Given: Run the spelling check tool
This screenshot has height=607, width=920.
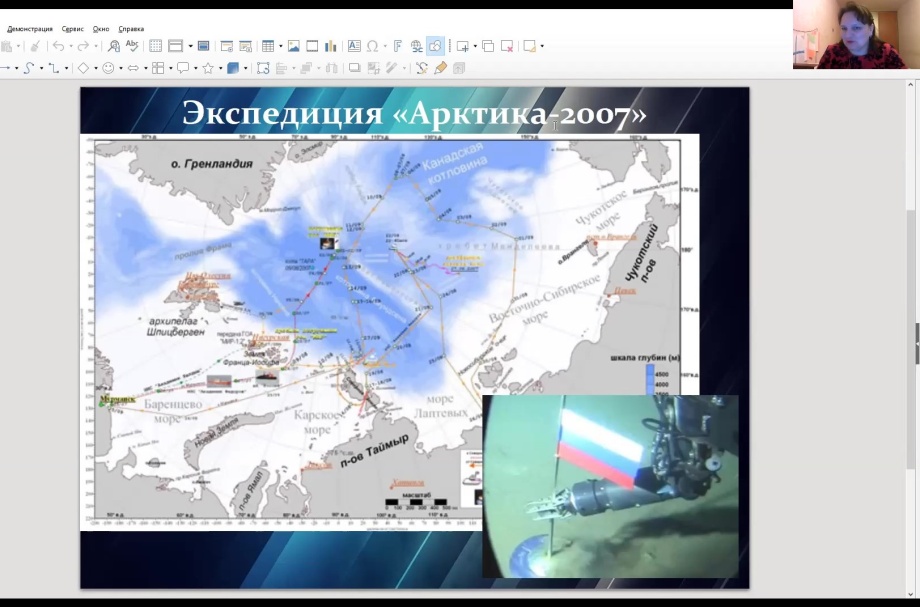Looking at the screenshot, I should point(131,46).
